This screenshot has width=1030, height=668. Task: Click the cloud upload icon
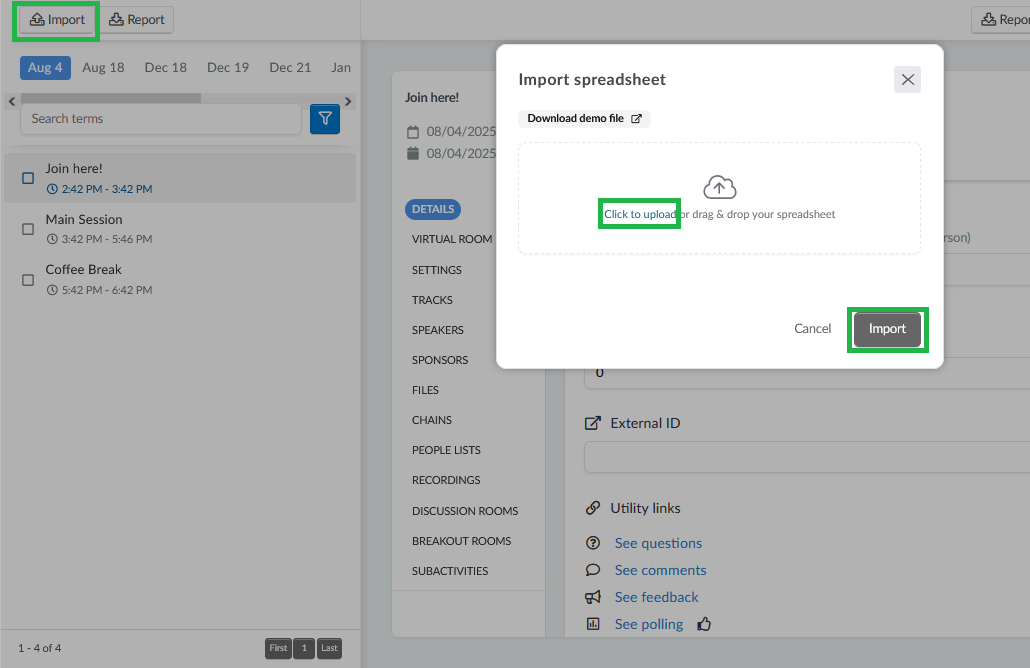720,187
